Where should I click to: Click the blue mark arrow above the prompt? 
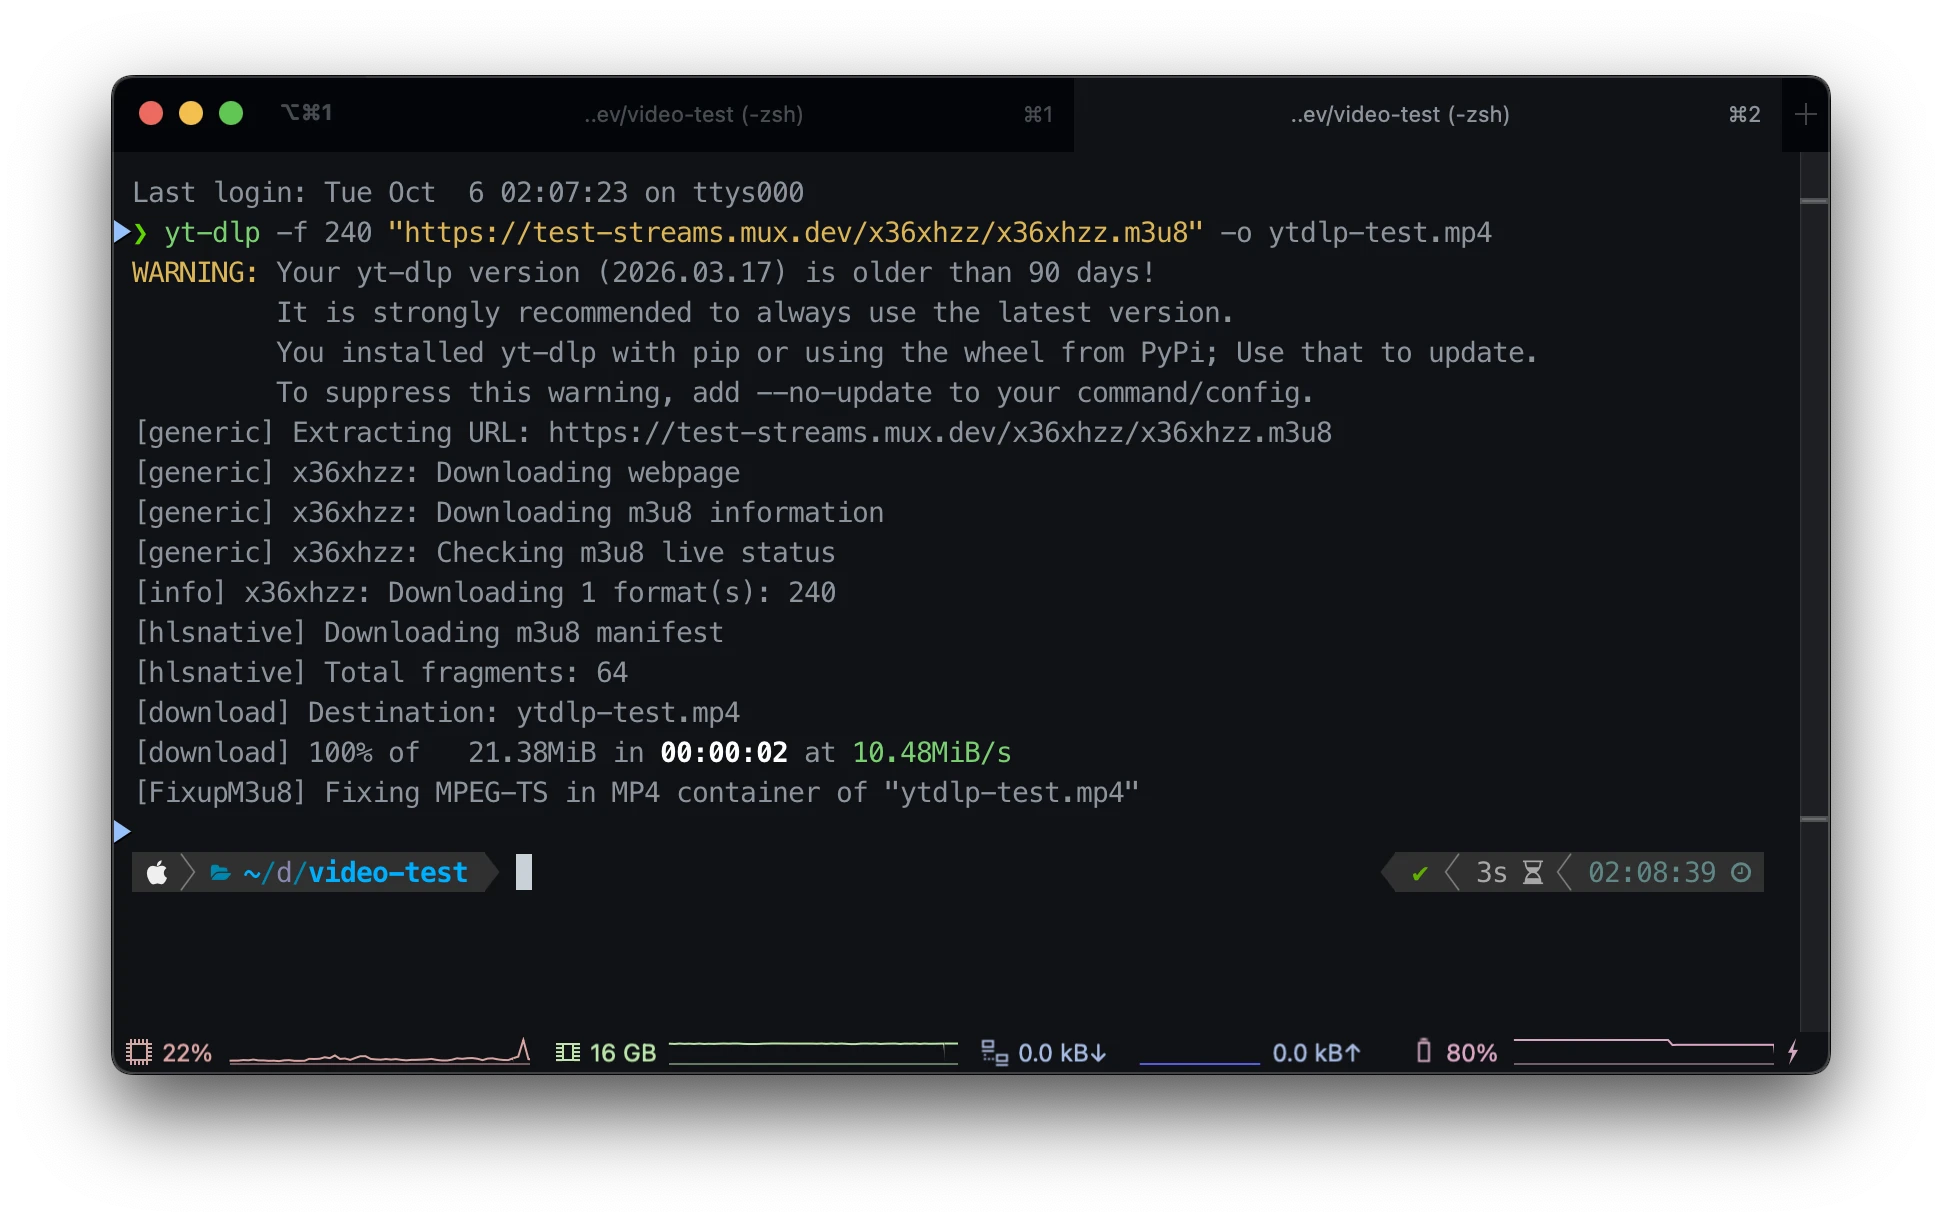click(122, 831)
